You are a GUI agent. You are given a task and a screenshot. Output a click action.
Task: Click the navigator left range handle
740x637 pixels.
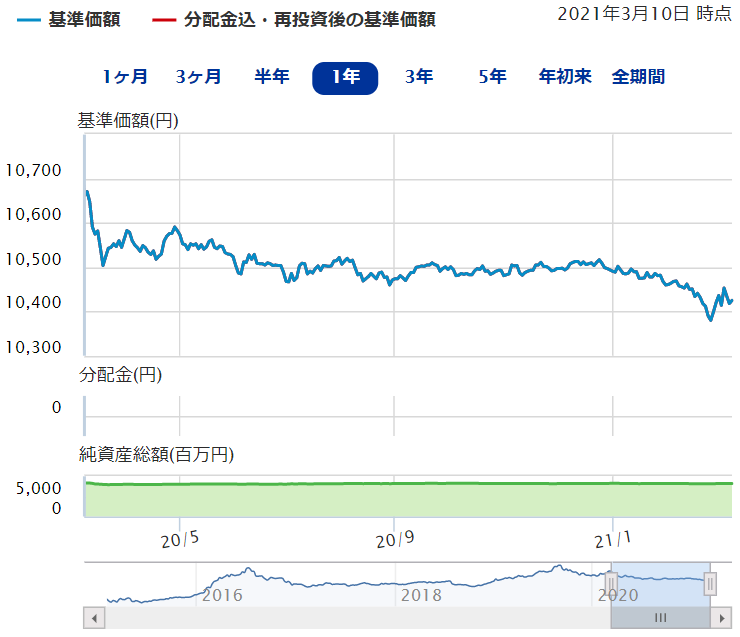611,584
